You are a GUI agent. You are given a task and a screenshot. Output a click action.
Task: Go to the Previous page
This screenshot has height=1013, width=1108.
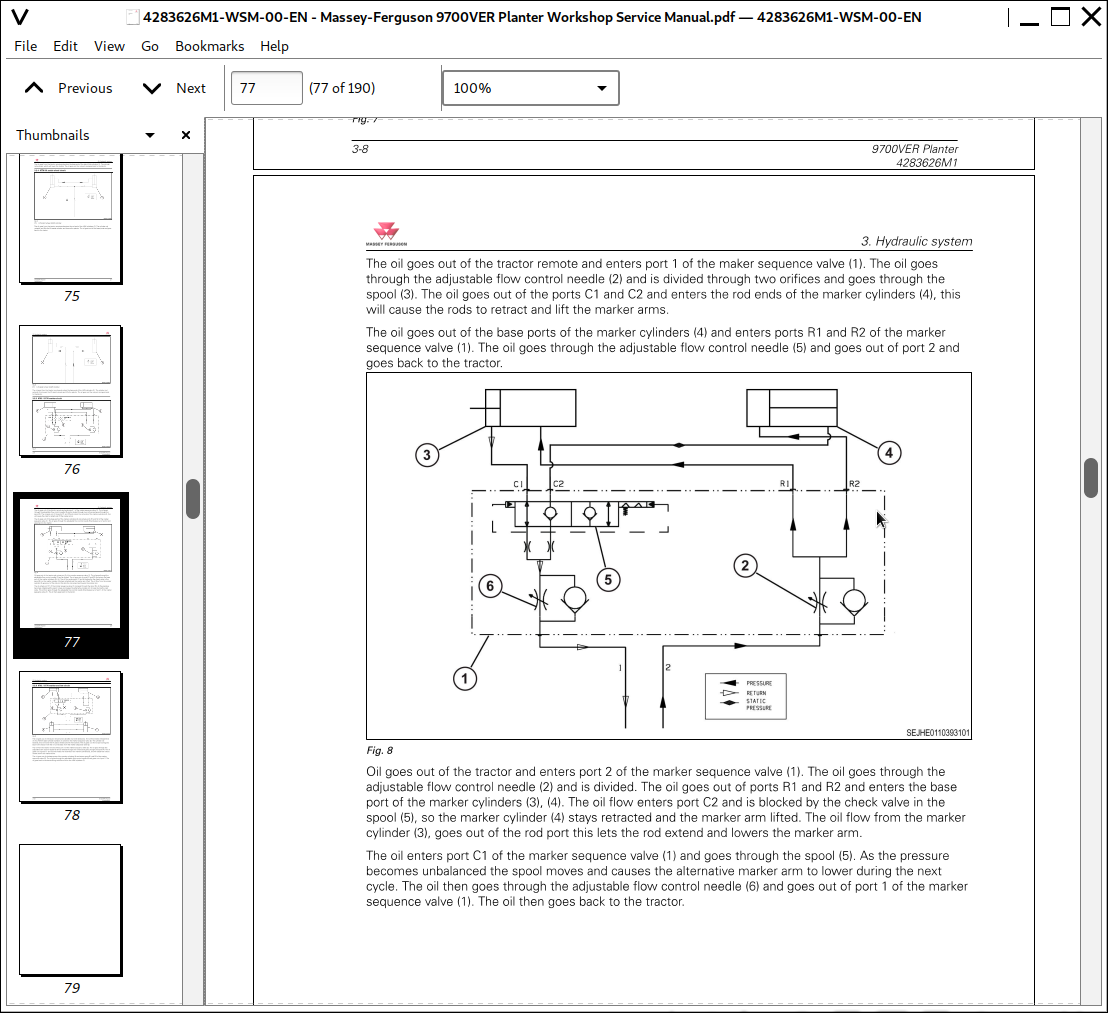tap(69, 88)
